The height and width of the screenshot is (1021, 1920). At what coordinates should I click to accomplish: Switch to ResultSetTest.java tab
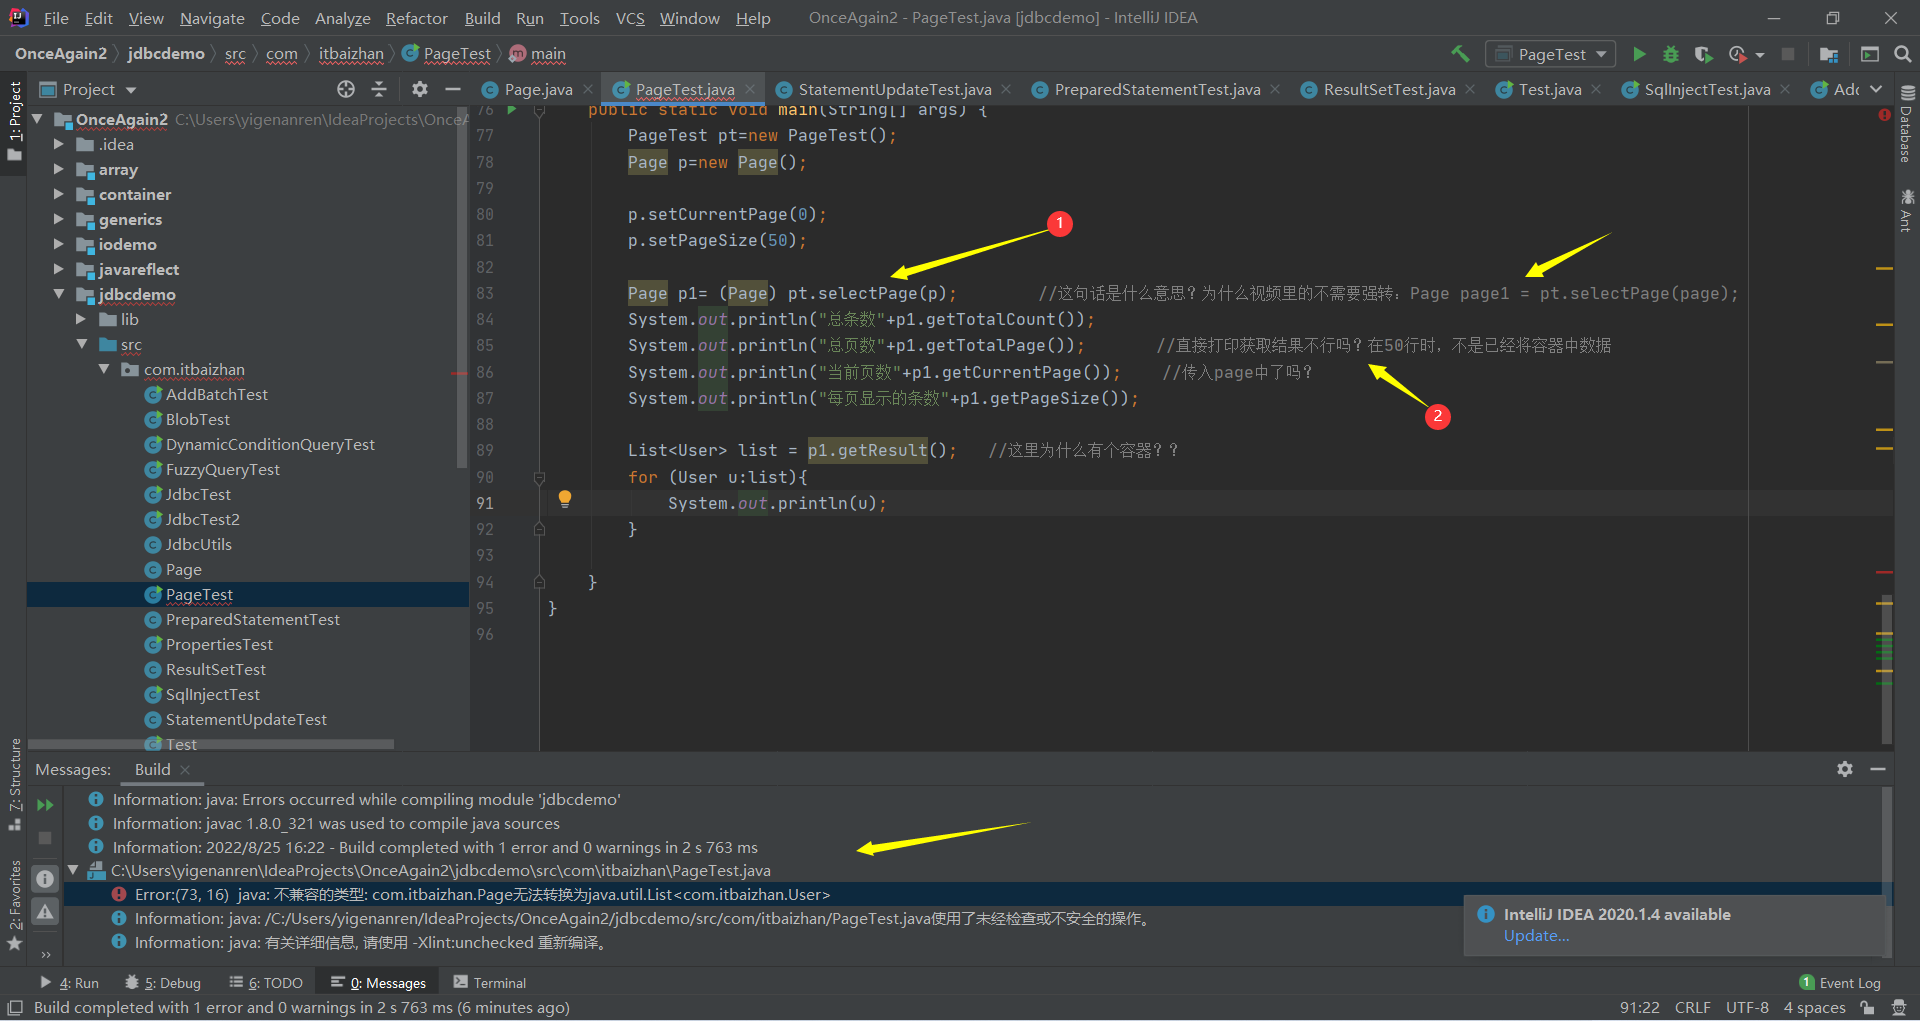pos(1389,90)
